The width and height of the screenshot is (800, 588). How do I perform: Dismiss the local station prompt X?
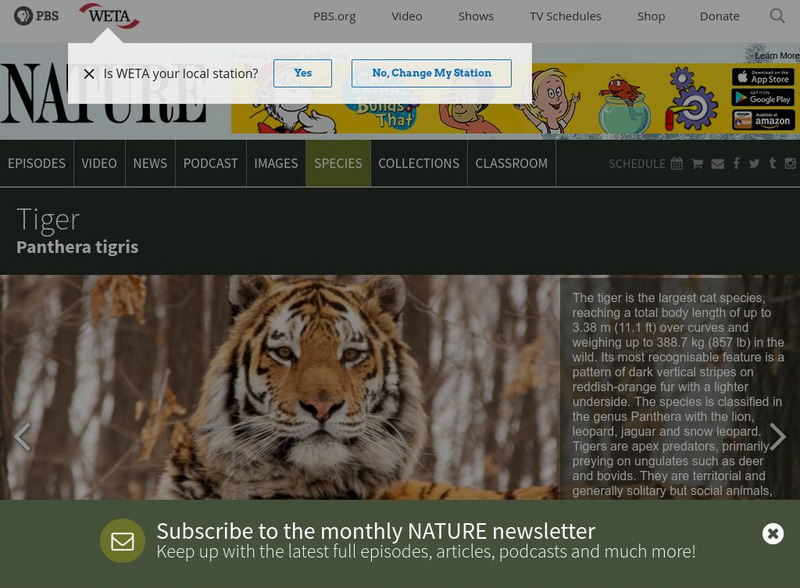click(89, 74)
